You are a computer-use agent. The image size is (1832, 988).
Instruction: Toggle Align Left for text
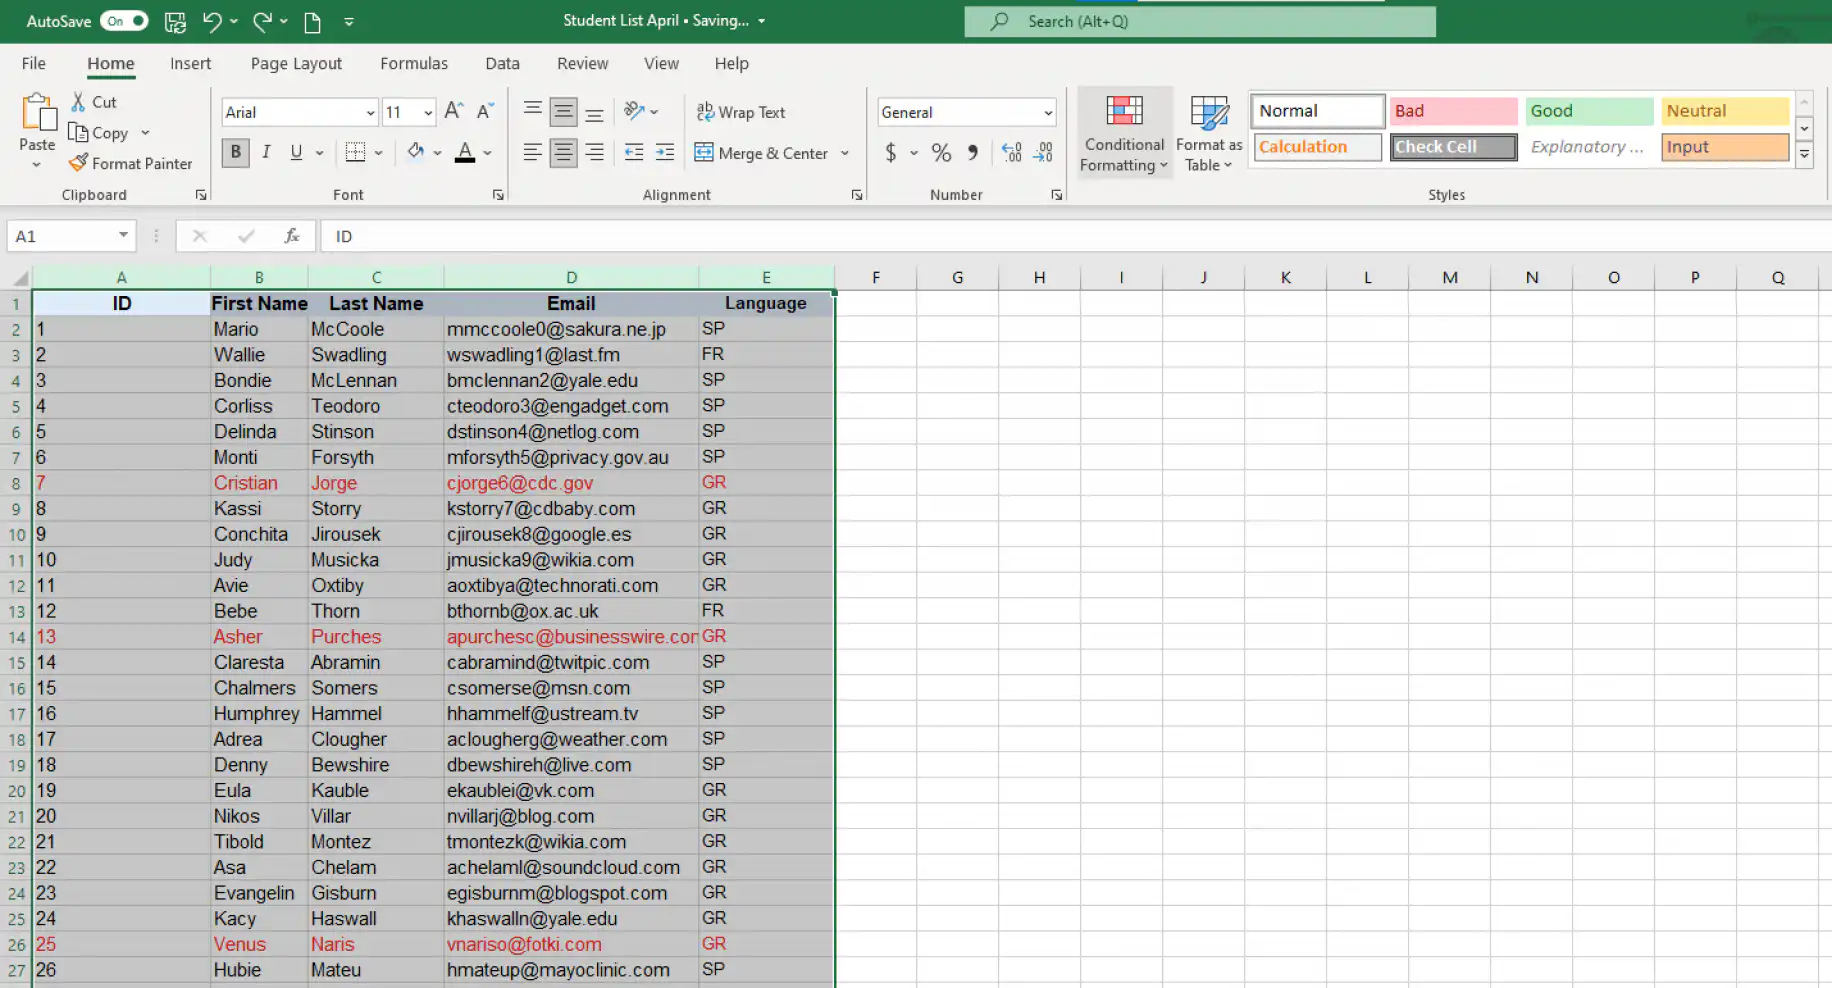(x=533, y=152)
